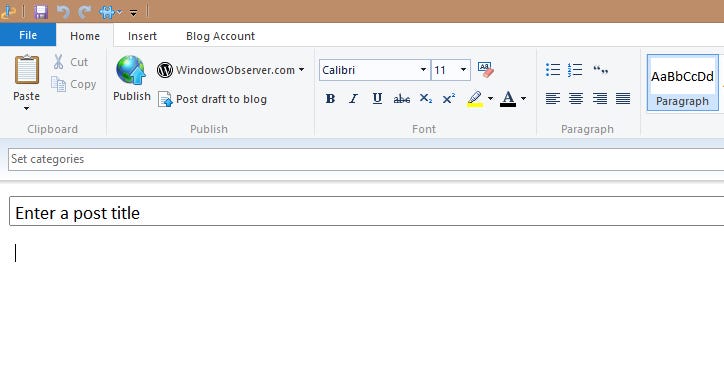Switch to the Home ribbon tab
The height and width of the screenshot is (391, 724).
[85, 36]
